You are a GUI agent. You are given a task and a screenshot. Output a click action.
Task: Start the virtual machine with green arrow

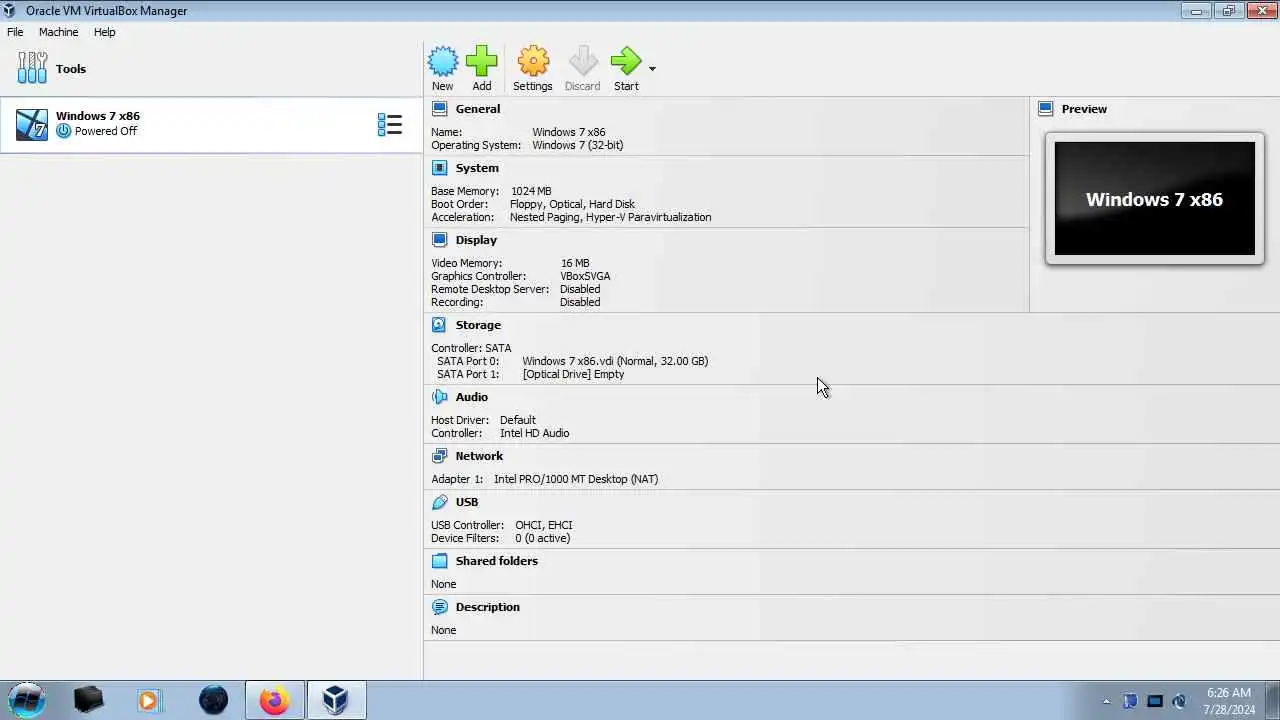pos(626,62)
